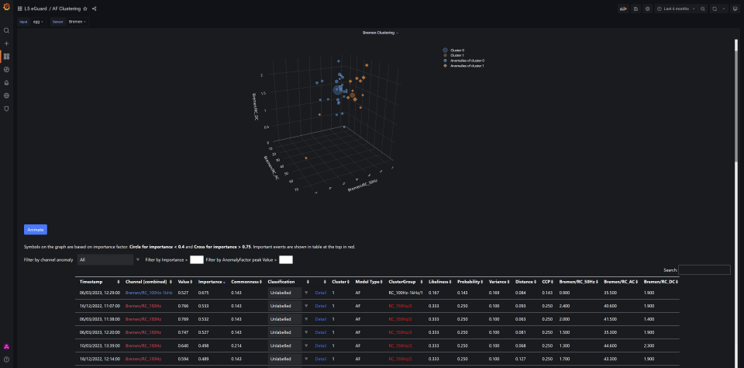Click Importance value 0.675 cell

tap(205, 293)
